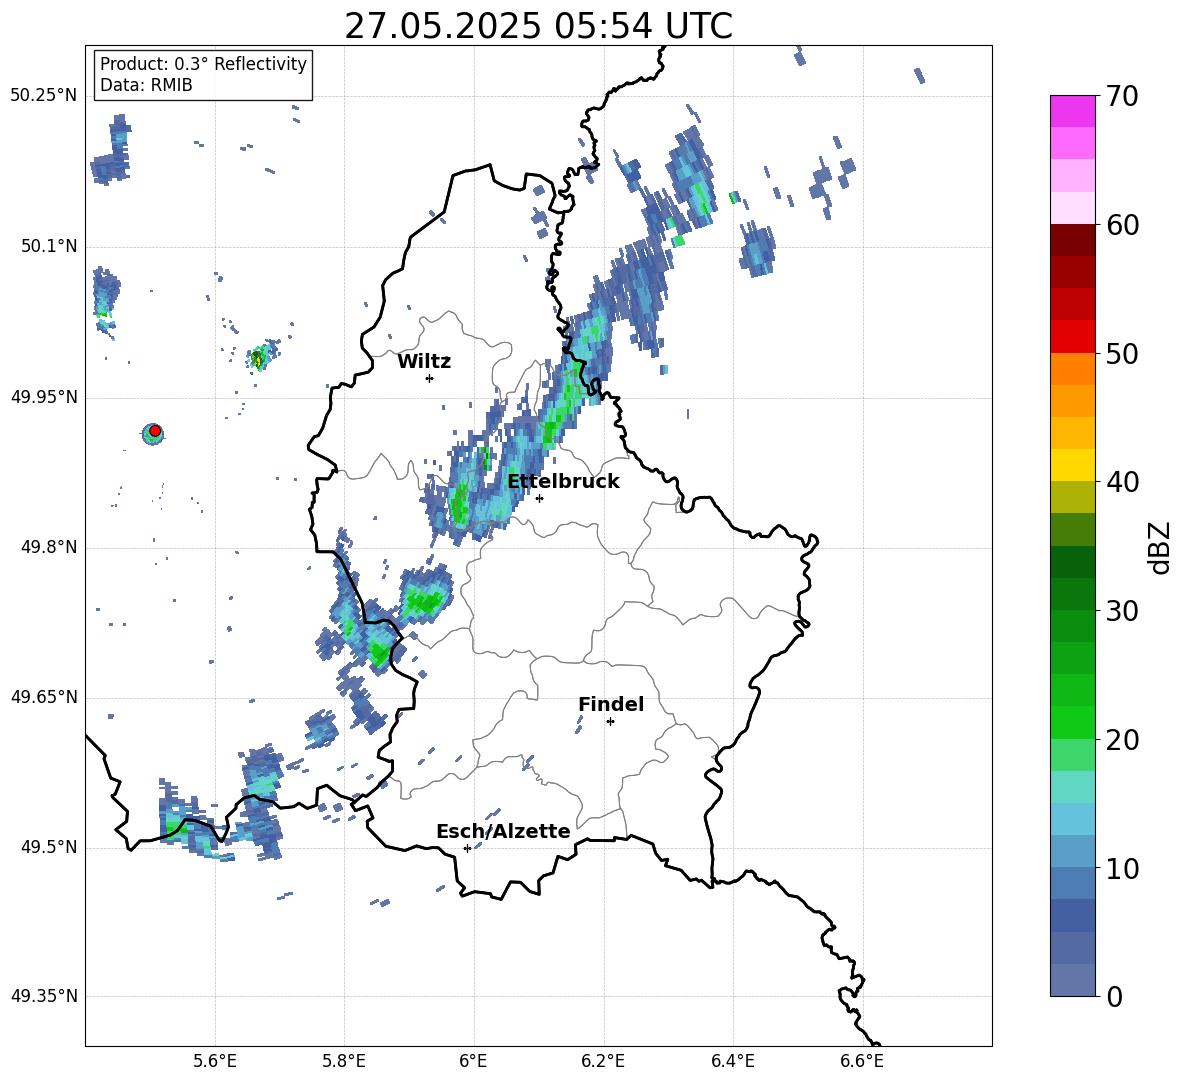This screenshot has width=1184, height=1081.
Task: Click the Ettelbruck city label
Action: coord(563,482)
